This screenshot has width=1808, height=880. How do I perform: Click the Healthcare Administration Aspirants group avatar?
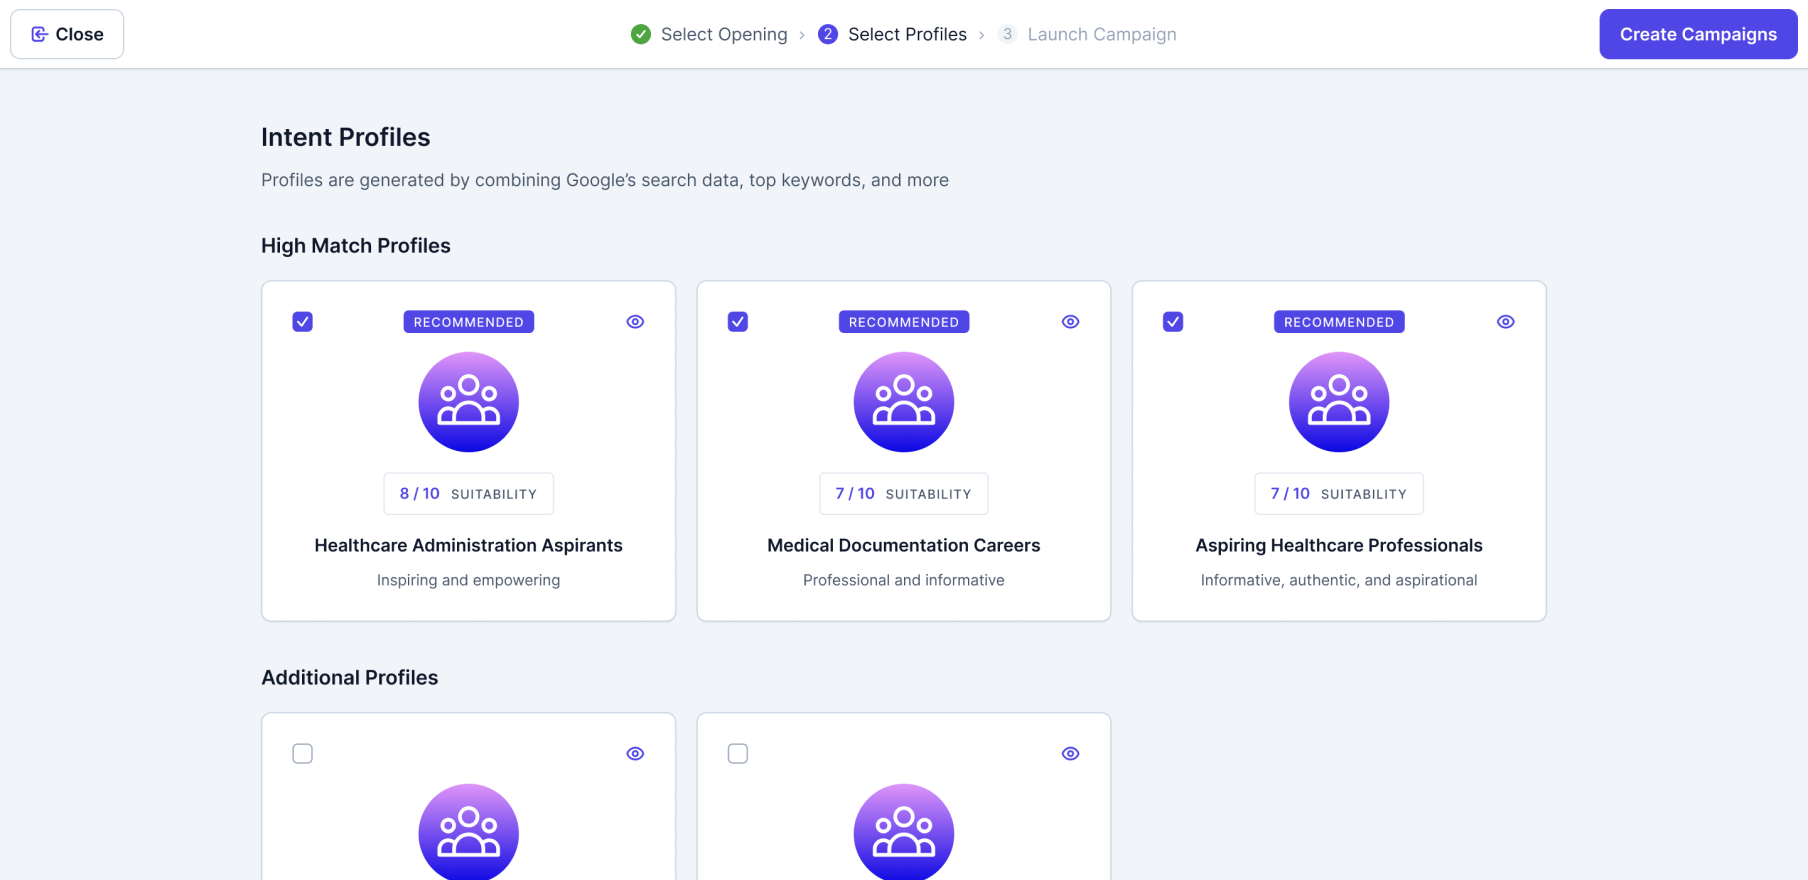tap(468, 402)
